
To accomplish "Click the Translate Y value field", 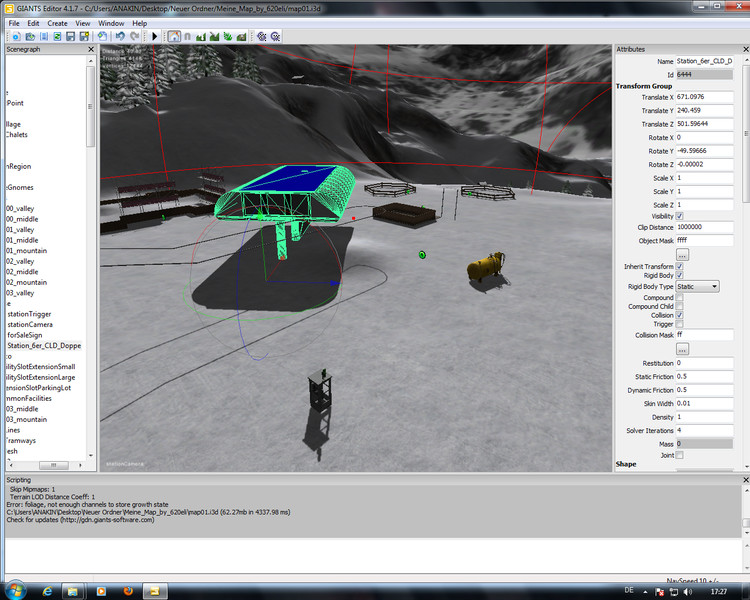I will pyautogui.click(x=704, y=111).
